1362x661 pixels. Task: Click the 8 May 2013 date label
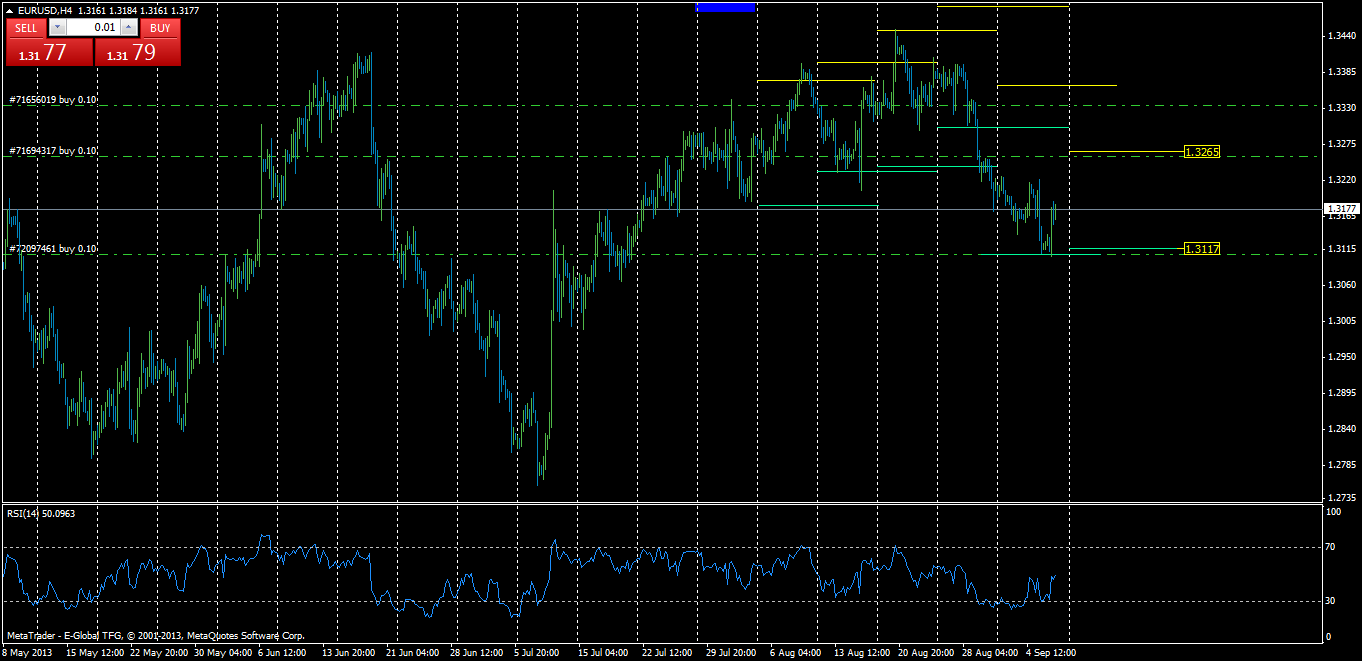pyautogui.click(x=26, y=652)
